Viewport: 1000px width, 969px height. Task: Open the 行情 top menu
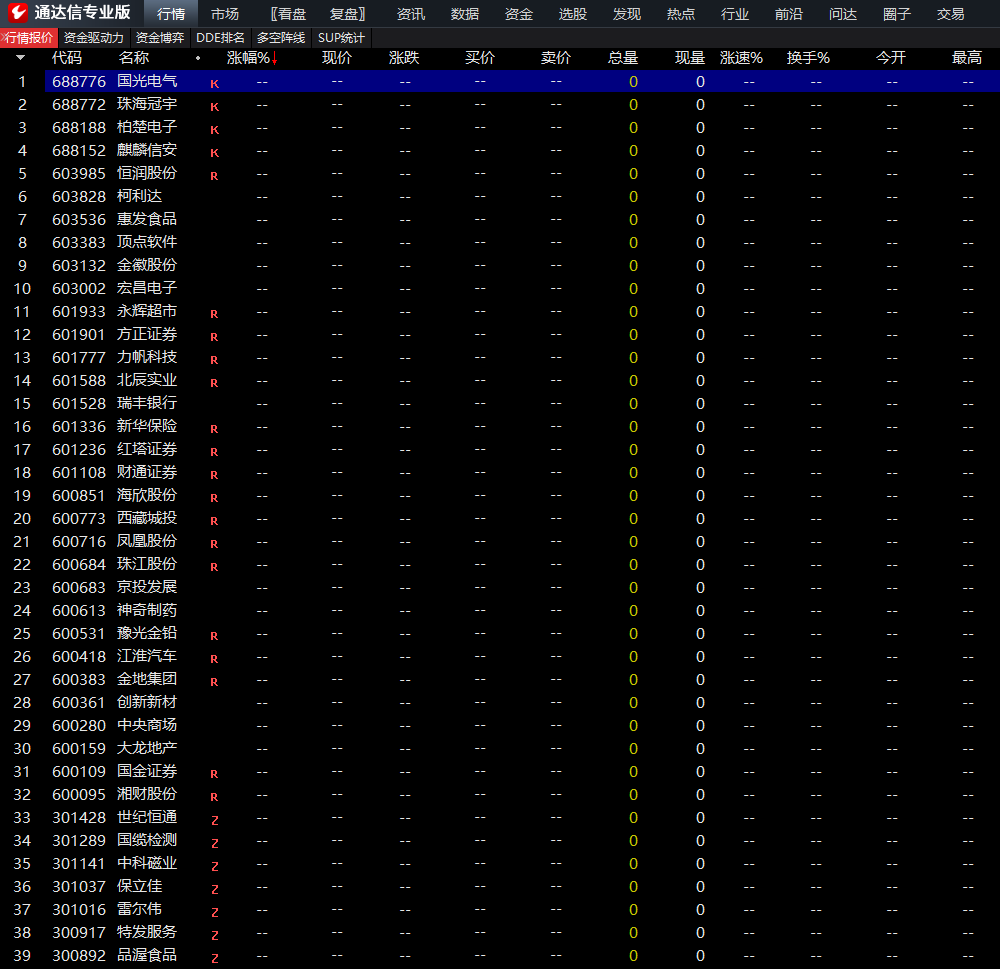pos(171,13)
